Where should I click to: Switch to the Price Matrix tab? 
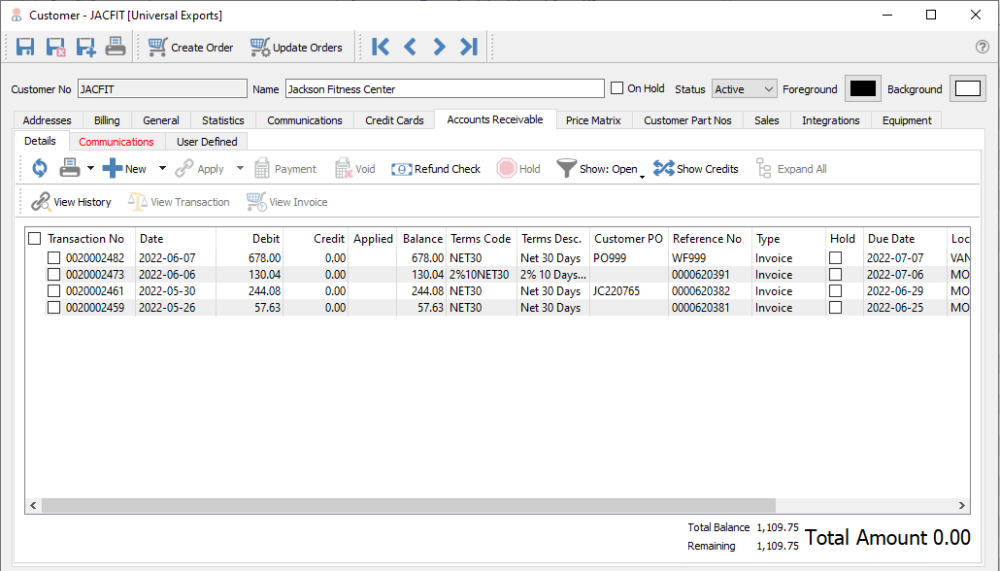pyautogui.click(x=593, y=120)
